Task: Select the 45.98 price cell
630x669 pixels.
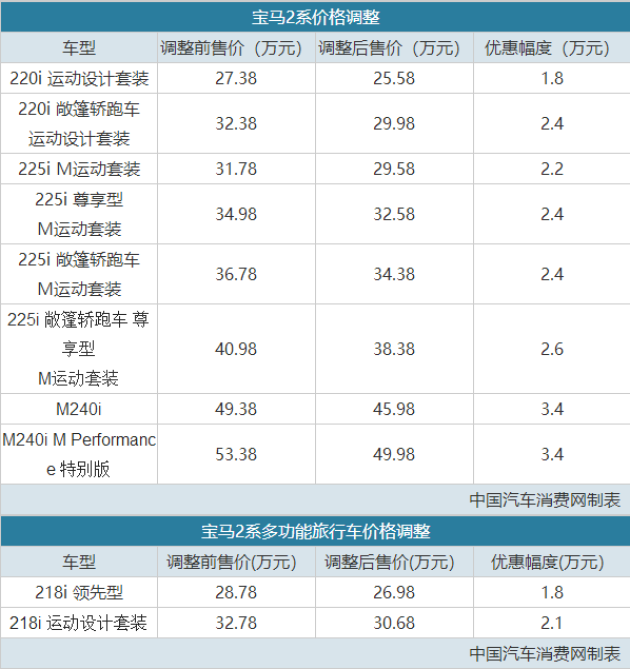Action: (394, 409)
